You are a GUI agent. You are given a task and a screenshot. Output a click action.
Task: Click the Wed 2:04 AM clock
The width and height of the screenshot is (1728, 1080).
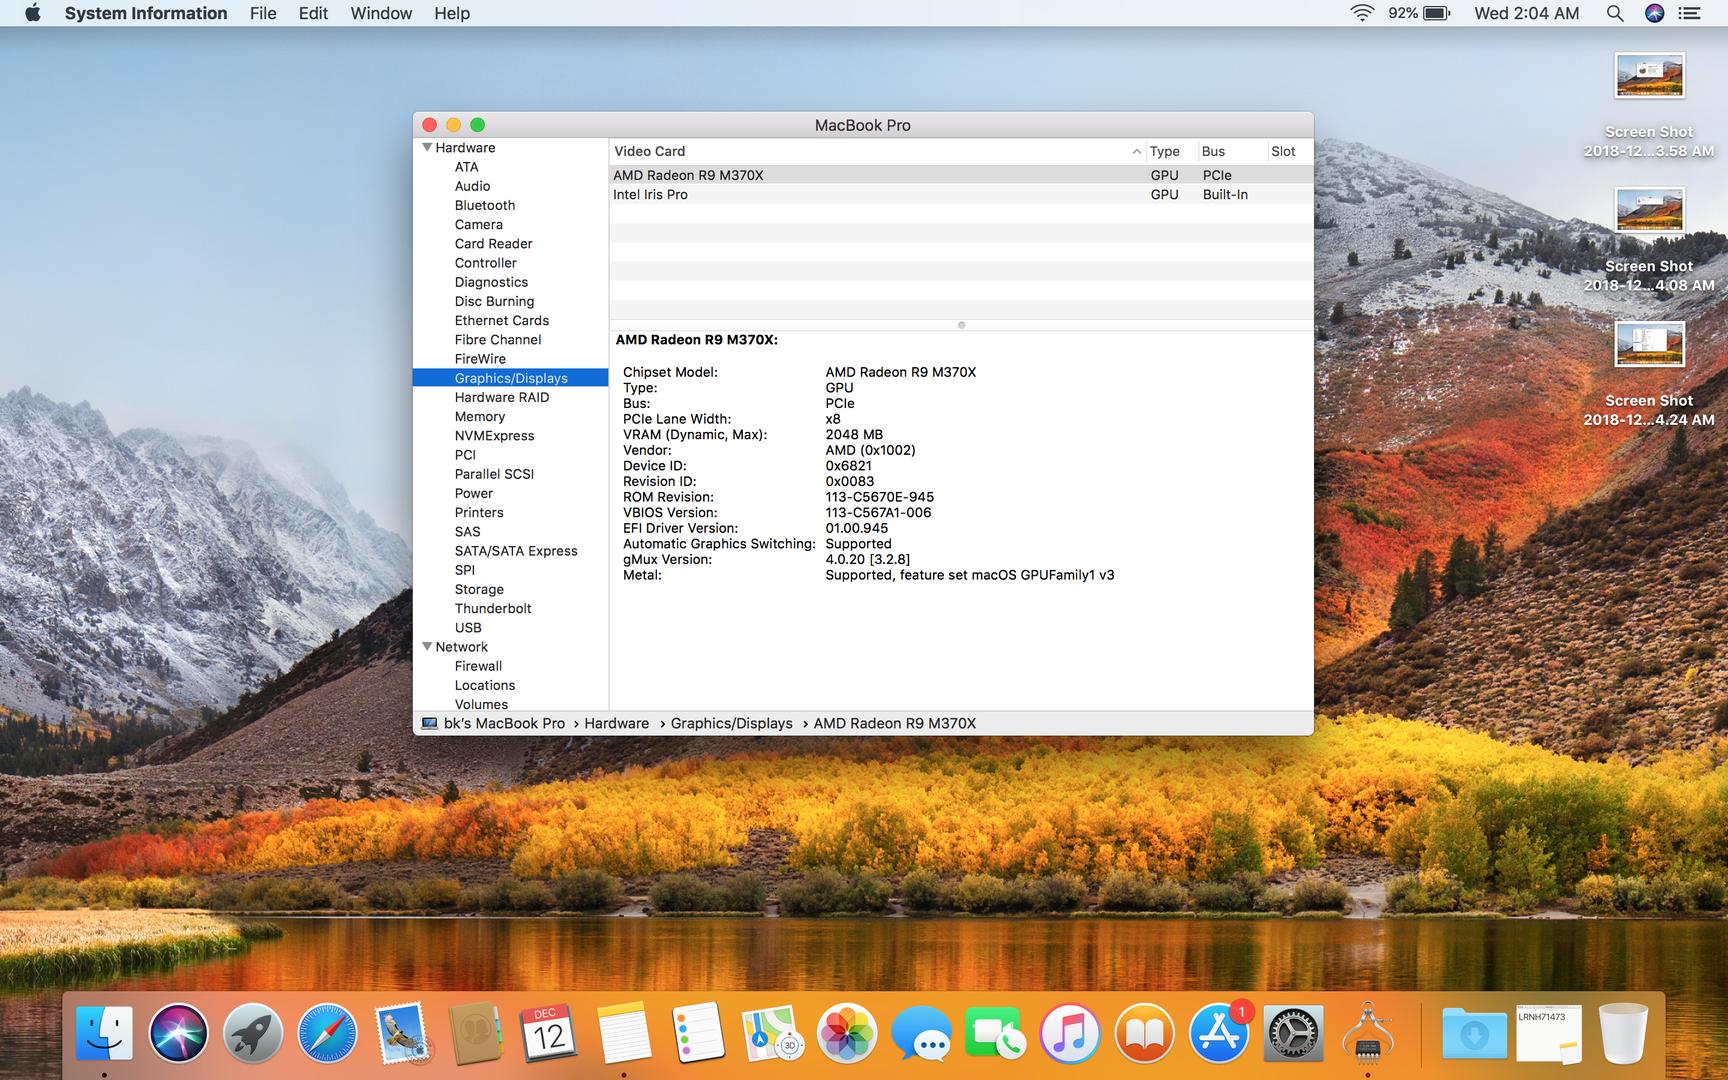click(1526, 13)
